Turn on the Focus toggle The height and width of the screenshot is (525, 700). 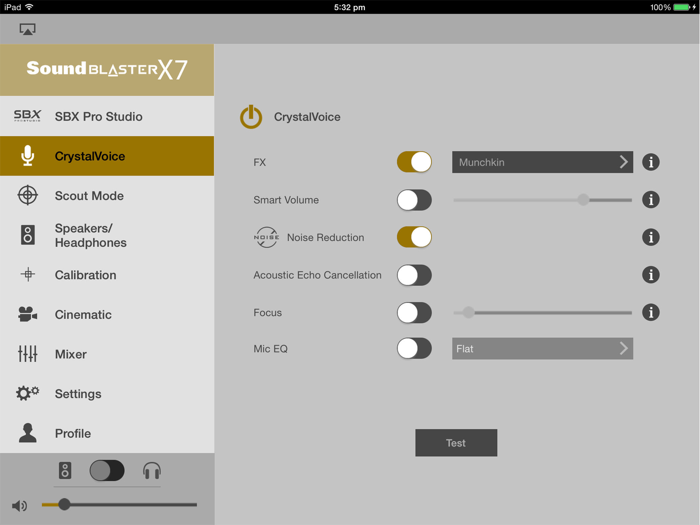click(414, 312)
